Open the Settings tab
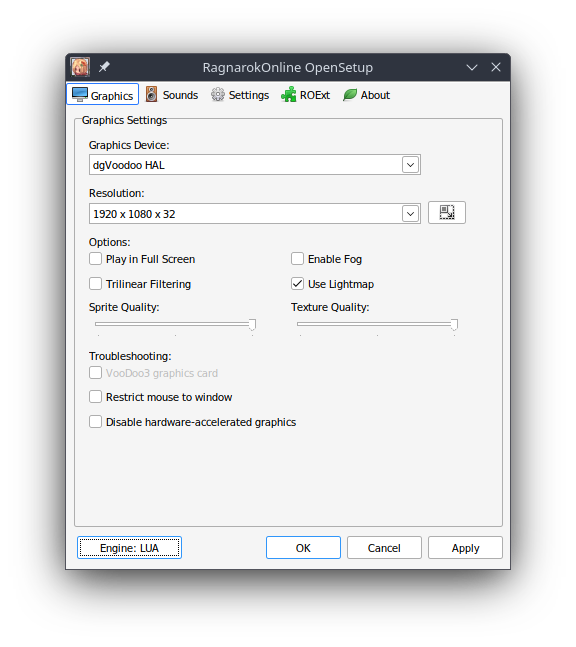 [x=240, y=95]
